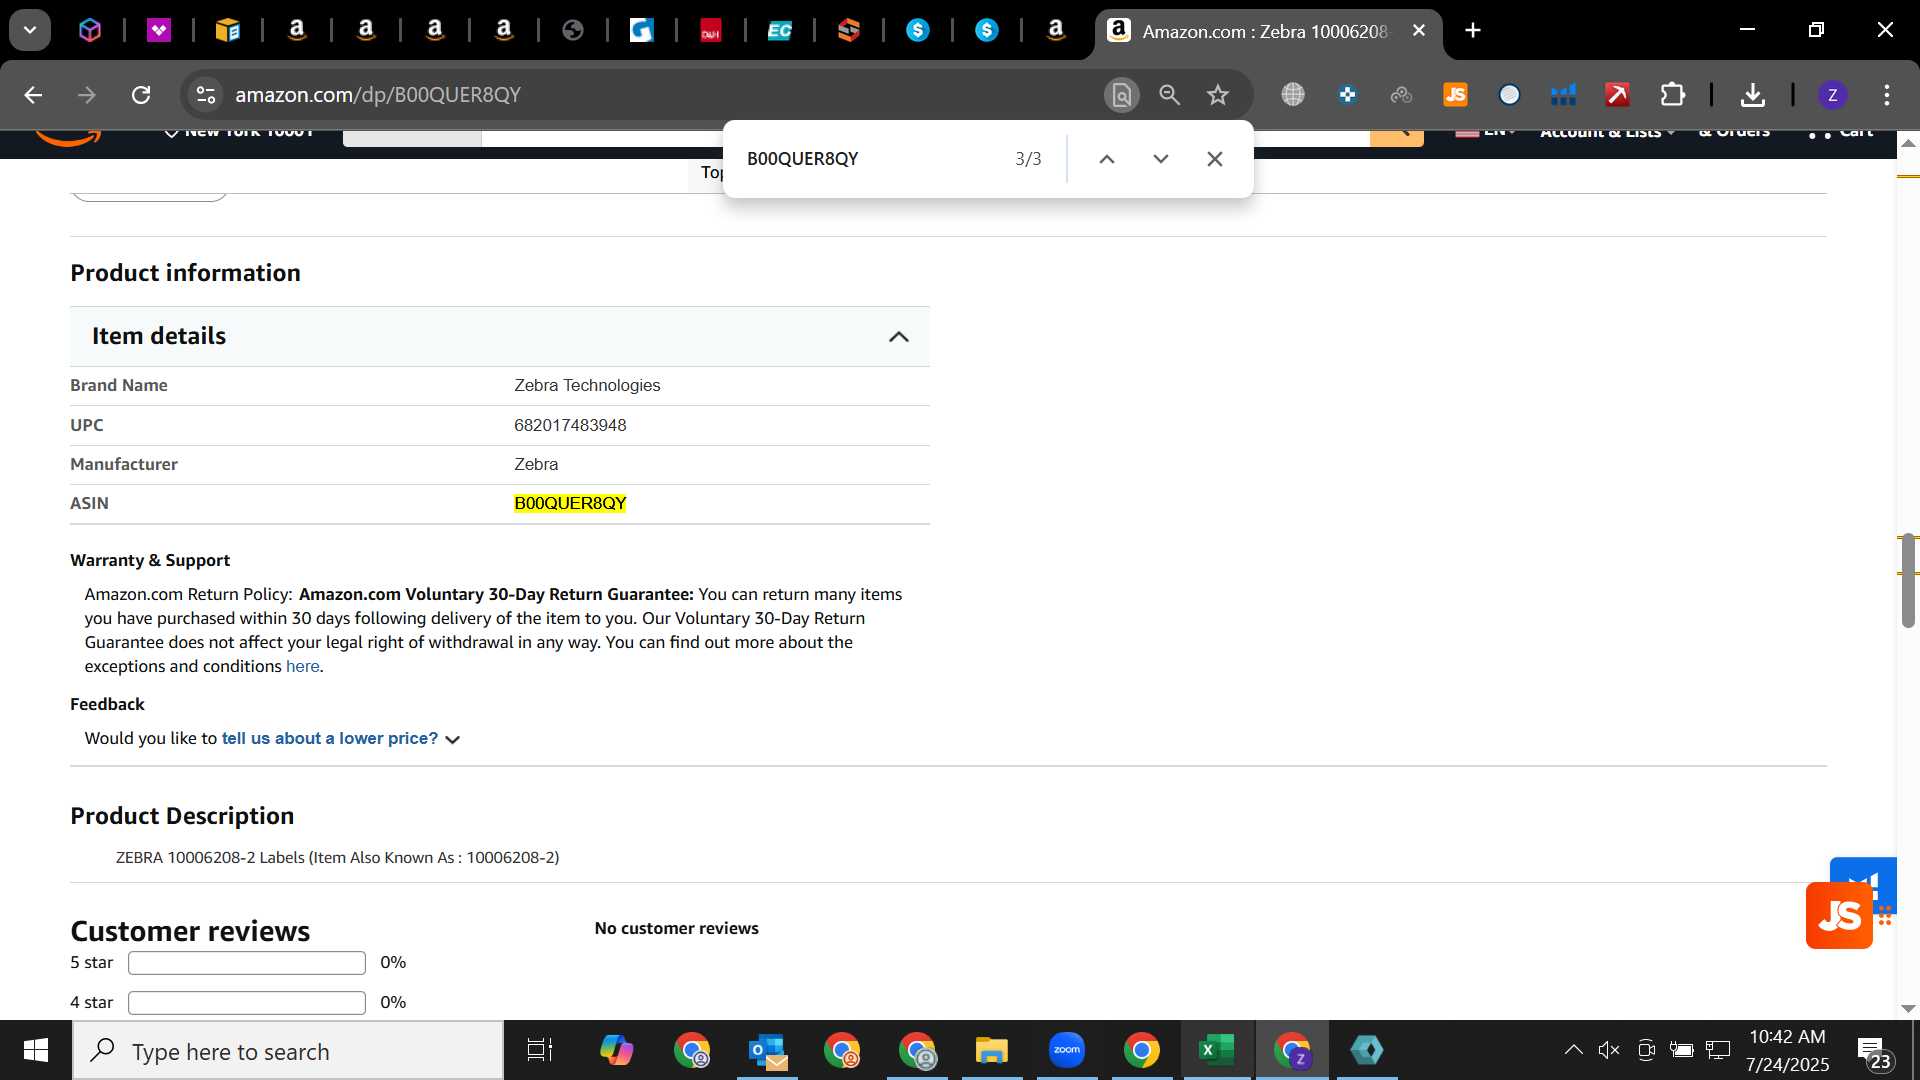
Task: Switch to the blue cube icon tab
Action: (x=90, y=31)
